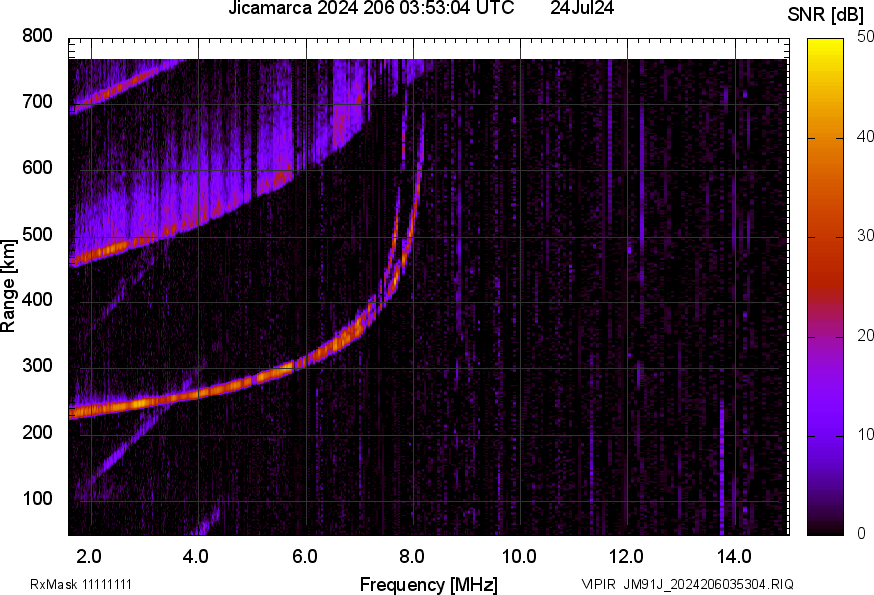Screen dimensions: 874x595
Task: Click the 'Range [km]' axis label
Action: (8, 287)
